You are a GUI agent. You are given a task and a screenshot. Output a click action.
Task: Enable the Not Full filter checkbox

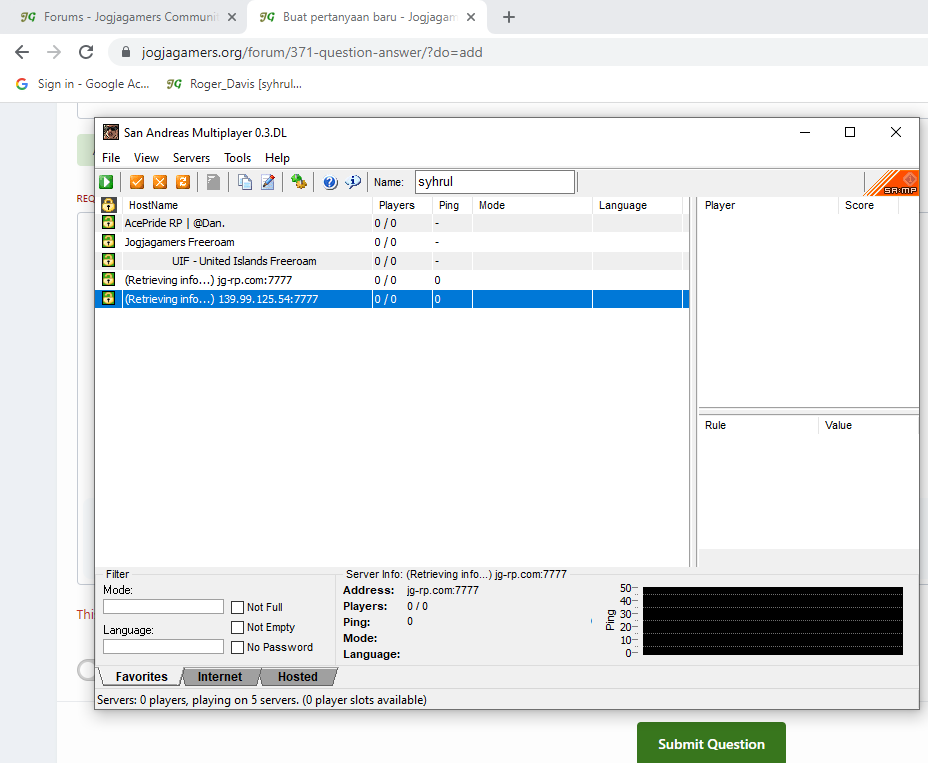[x=237, y=607]
